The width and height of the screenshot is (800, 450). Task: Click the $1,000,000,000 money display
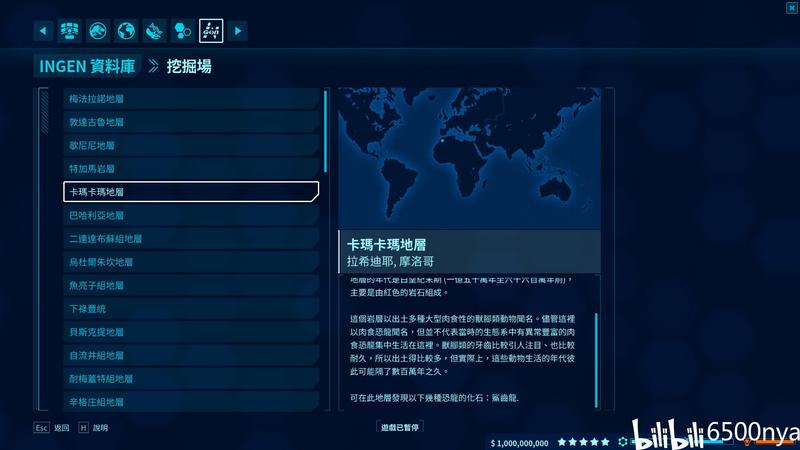[x=519, y=443]
